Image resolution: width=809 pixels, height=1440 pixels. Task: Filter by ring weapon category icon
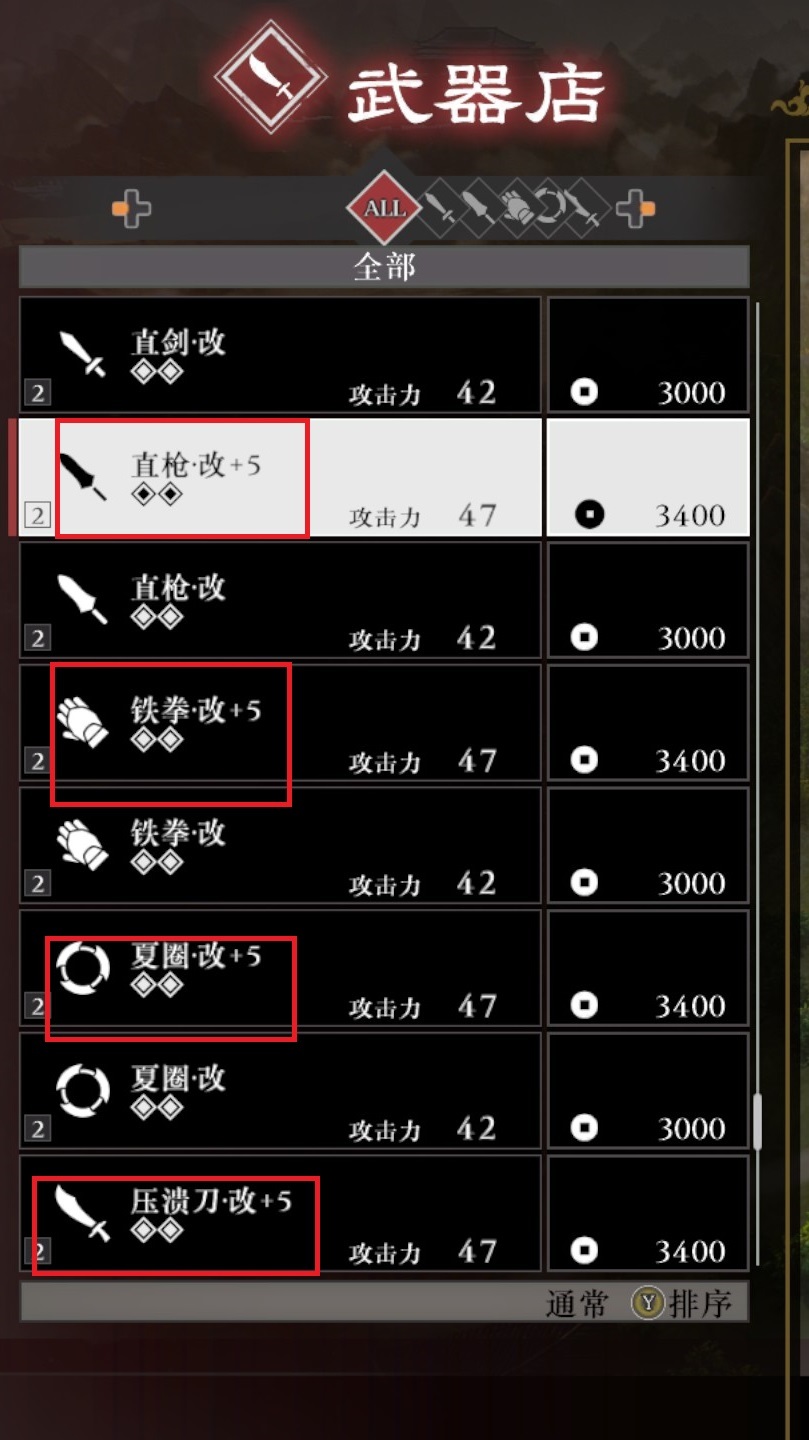point(551,208)
